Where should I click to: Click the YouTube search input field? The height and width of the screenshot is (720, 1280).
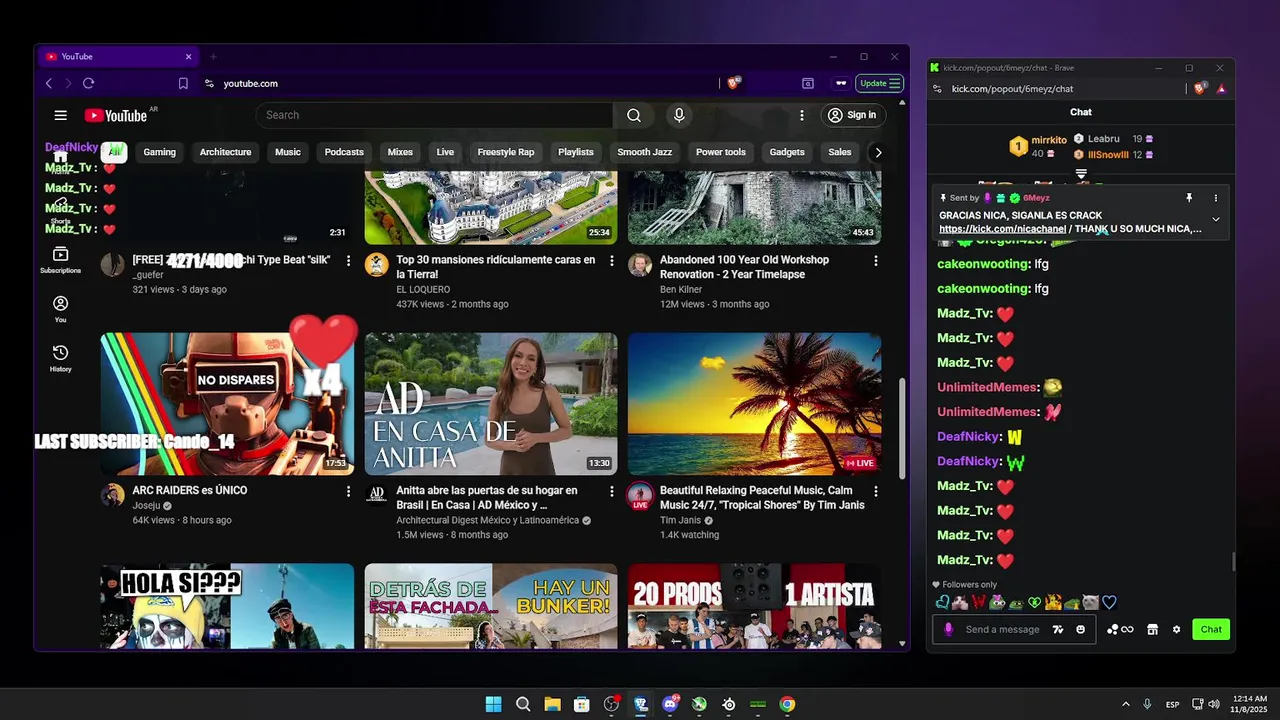435,115
